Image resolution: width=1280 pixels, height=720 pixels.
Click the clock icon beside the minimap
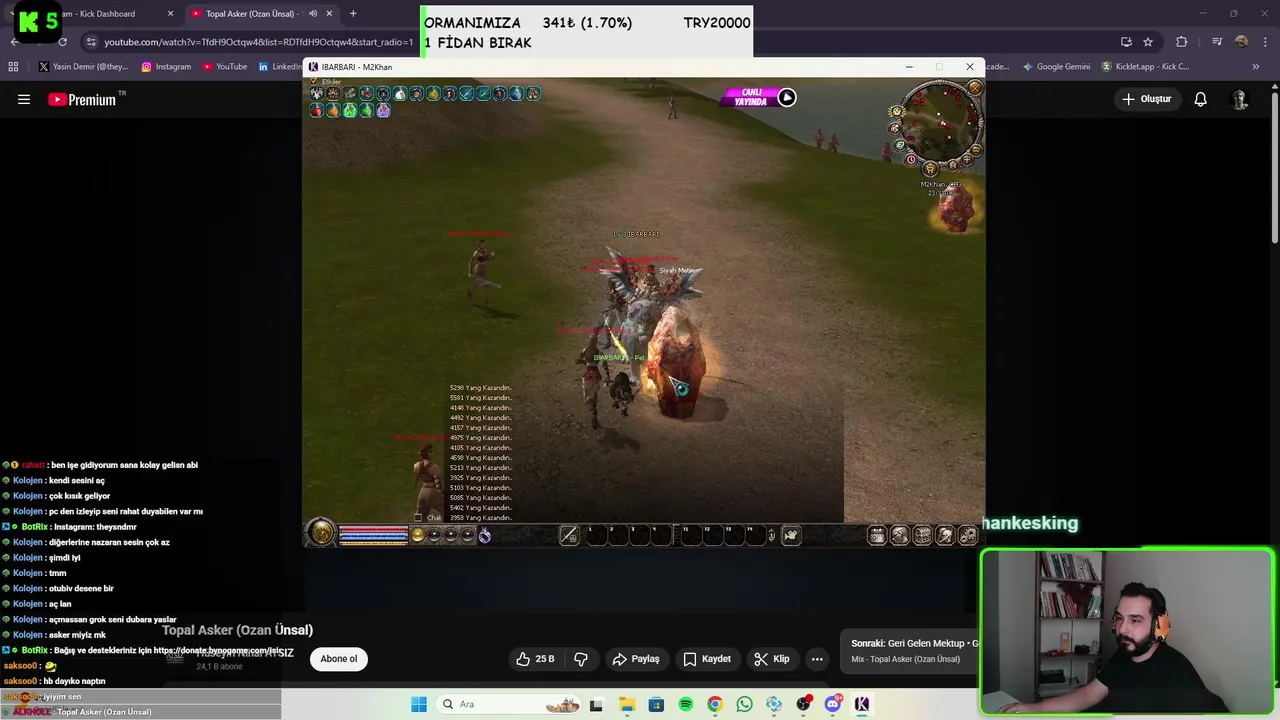point(911,160)
